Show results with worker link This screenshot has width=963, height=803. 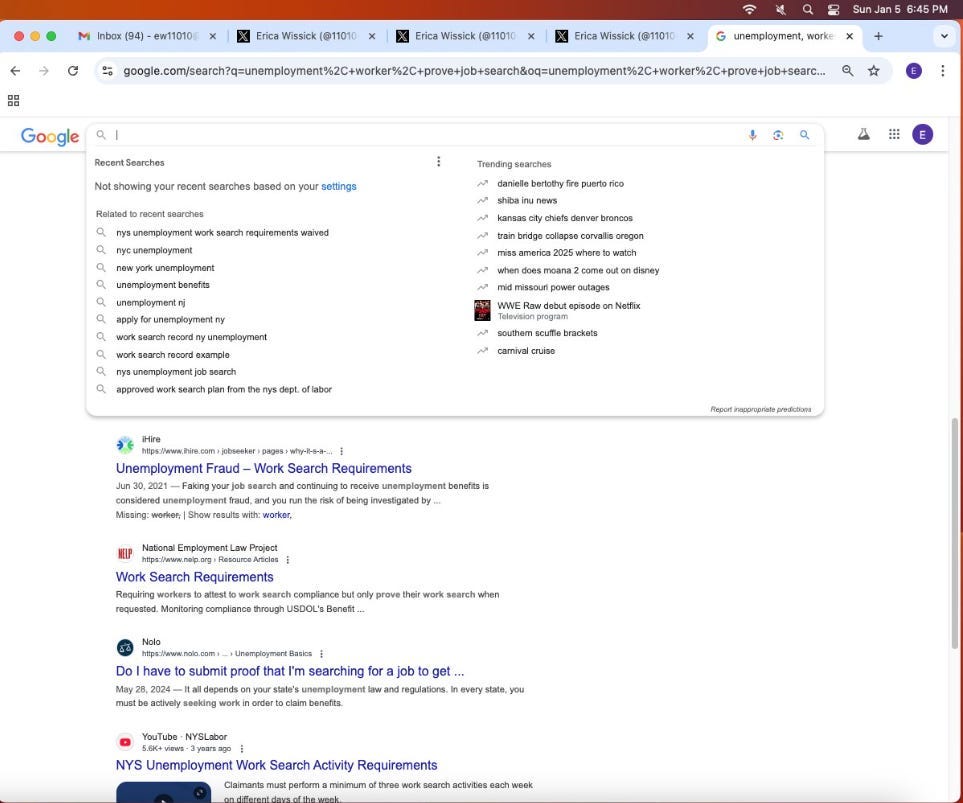click(x=277, y=515)
